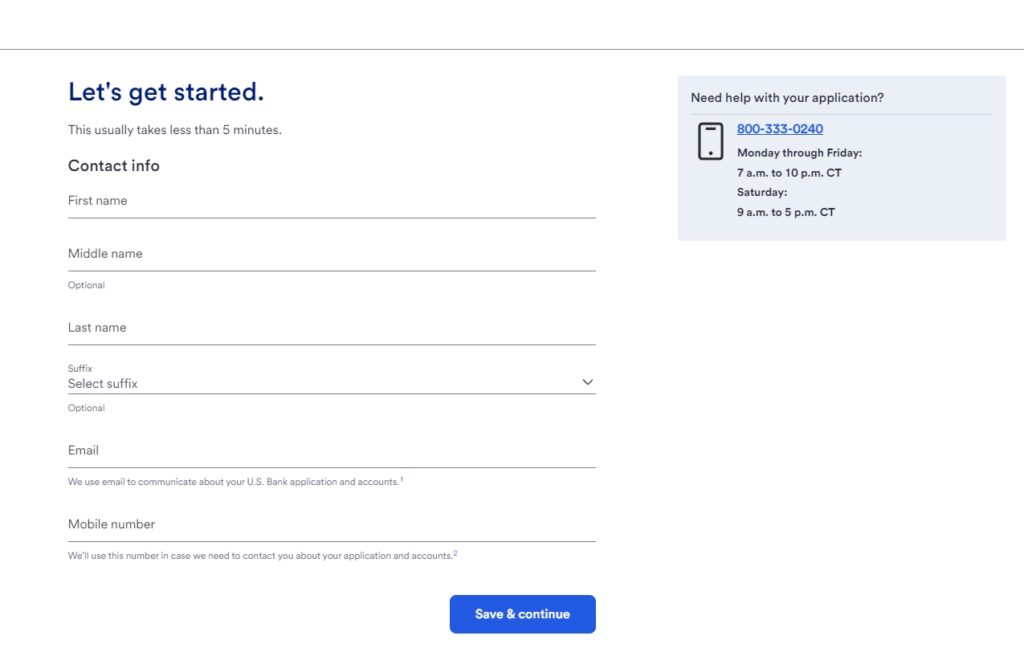Expand the suffix chevron arrow
1024x648 pixels.
(x=587, y=382)
